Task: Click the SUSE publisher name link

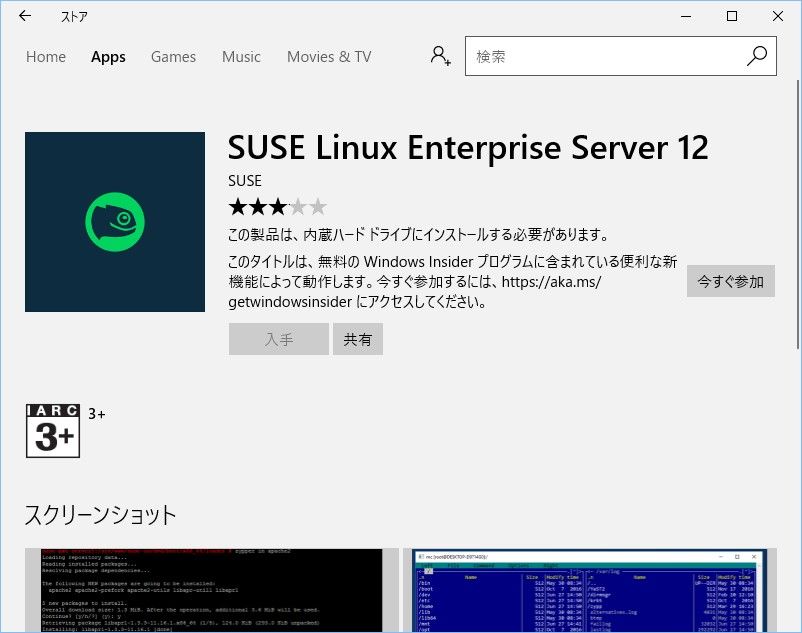Action: pyautogui.click(x=244, y=180)
